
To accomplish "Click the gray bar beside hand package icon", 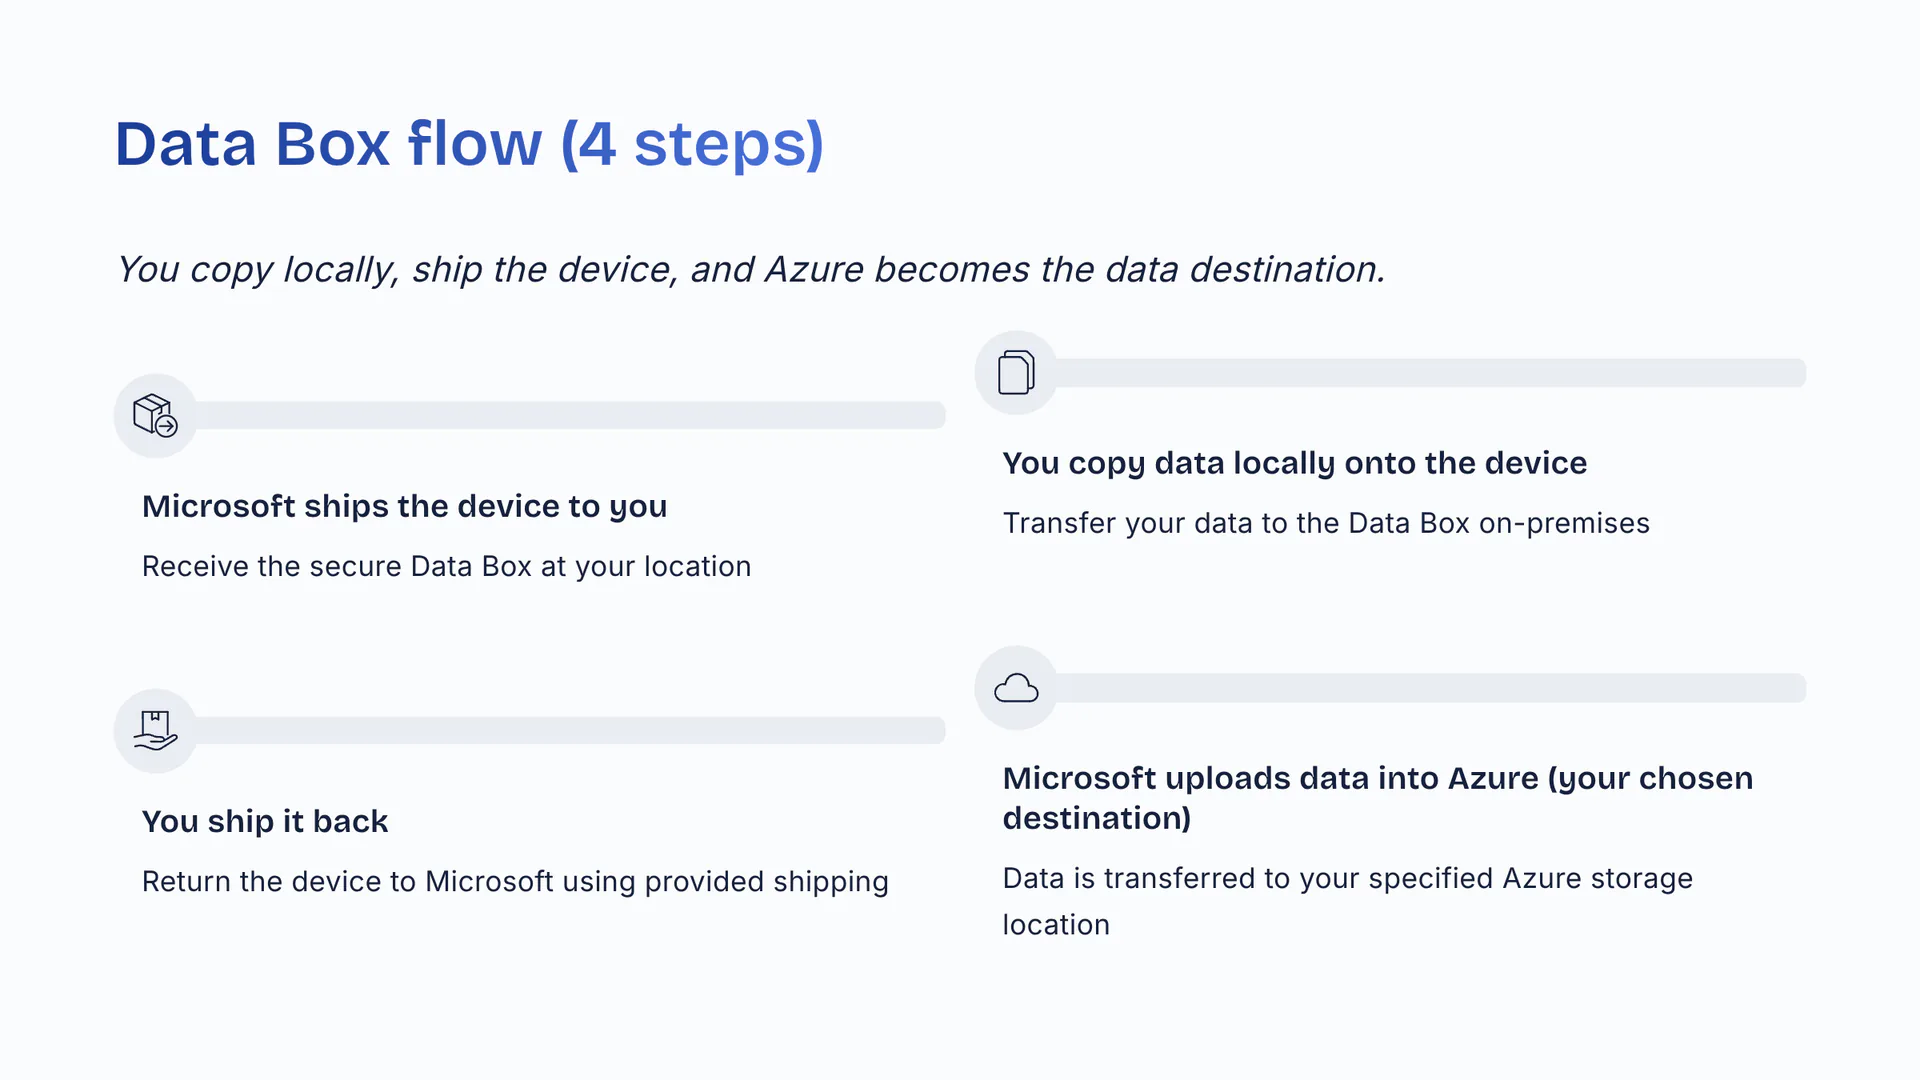I will (570, 730).
